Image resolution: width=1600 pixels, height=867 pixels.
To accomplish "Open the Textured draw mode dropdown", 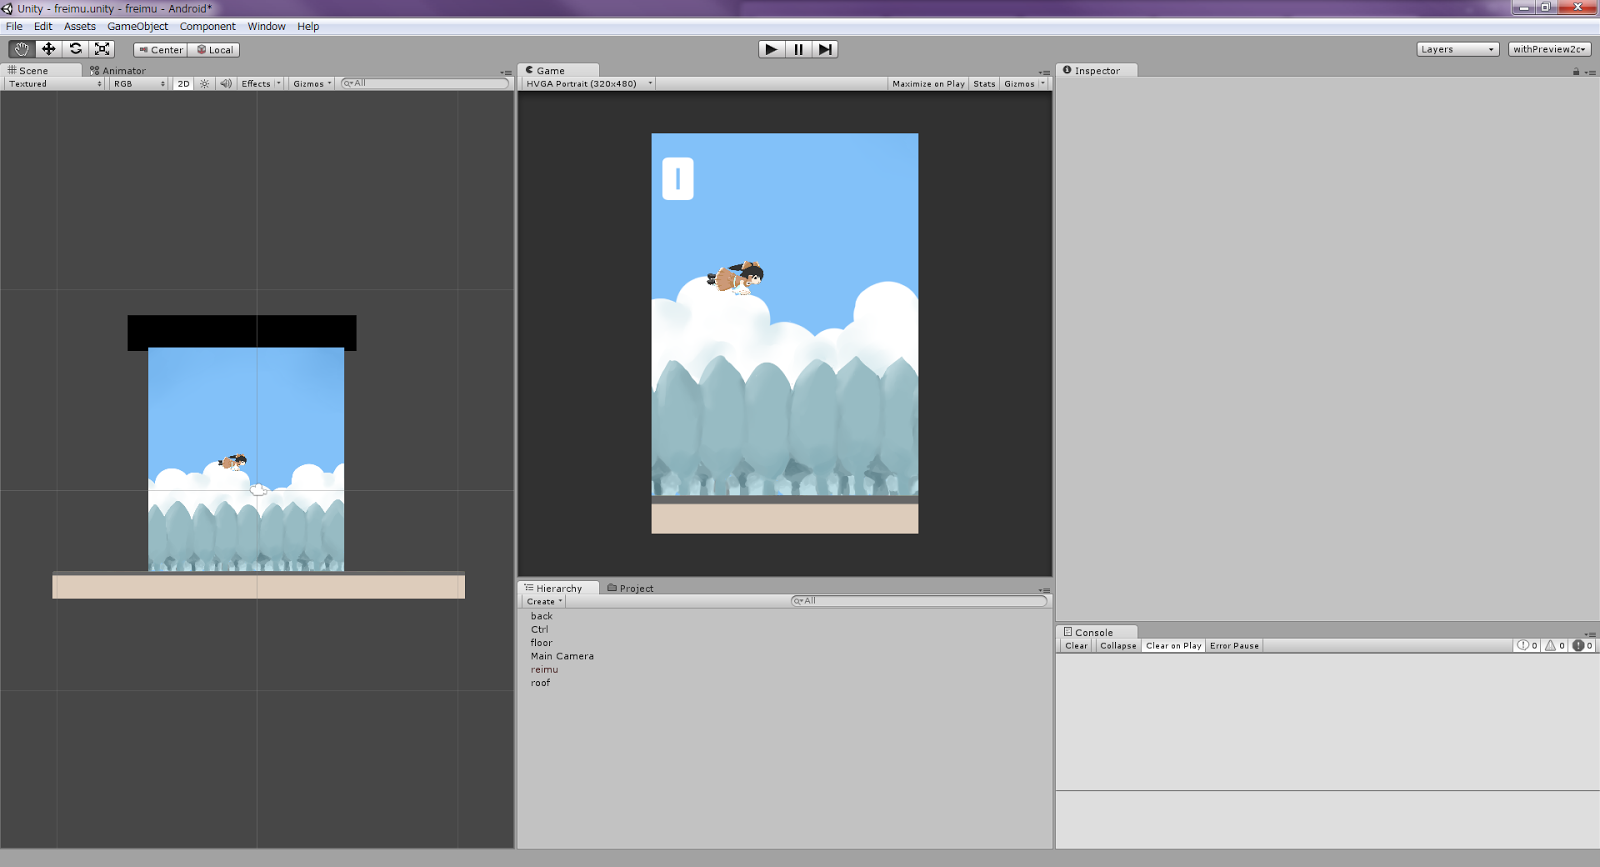I will (55, 84).
